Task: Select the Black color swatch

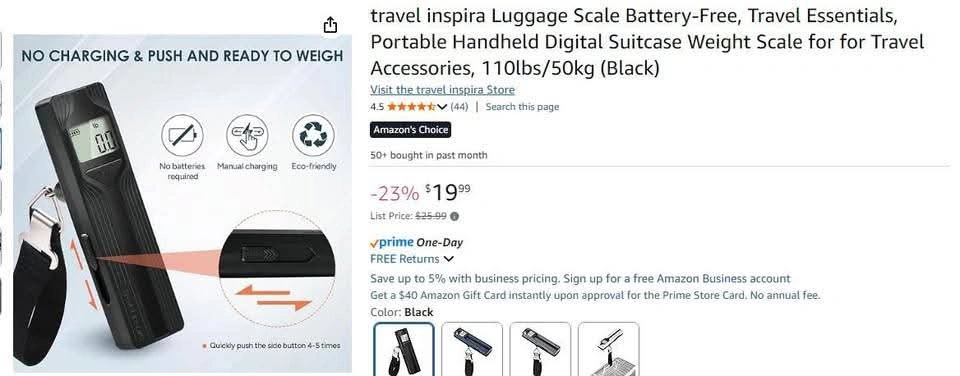Action: (404, 349)
